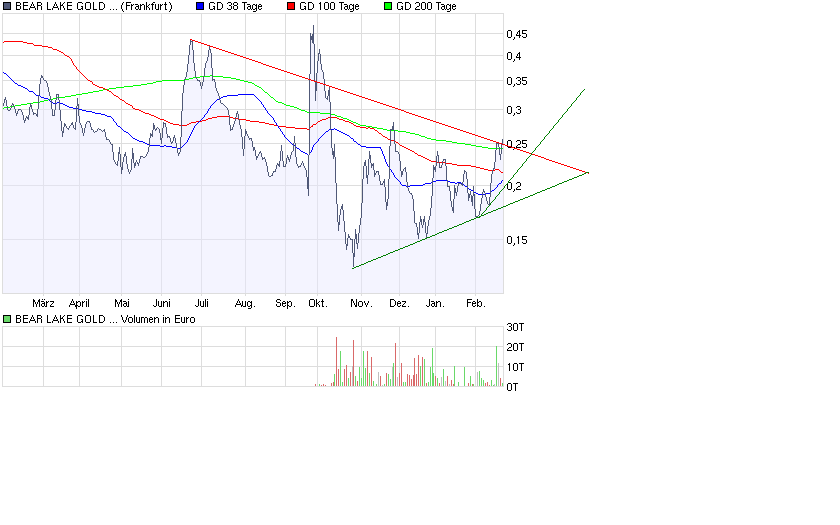This screenshot has height=525, width=840.
Task: Click the 0,3 price axis value
Action: tap(514, 110)
